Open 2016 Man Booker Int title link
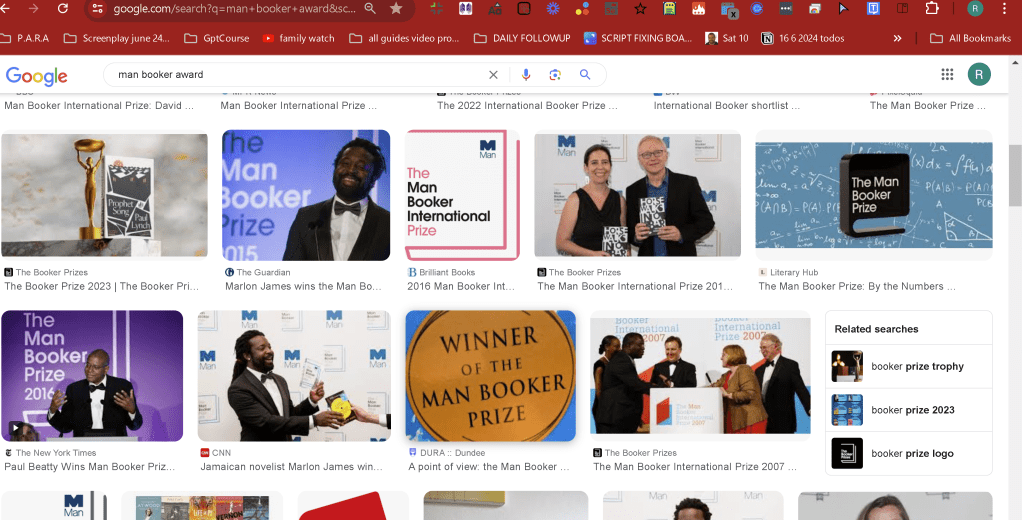This screenshot has height=520, width=1022. point(461,286)
